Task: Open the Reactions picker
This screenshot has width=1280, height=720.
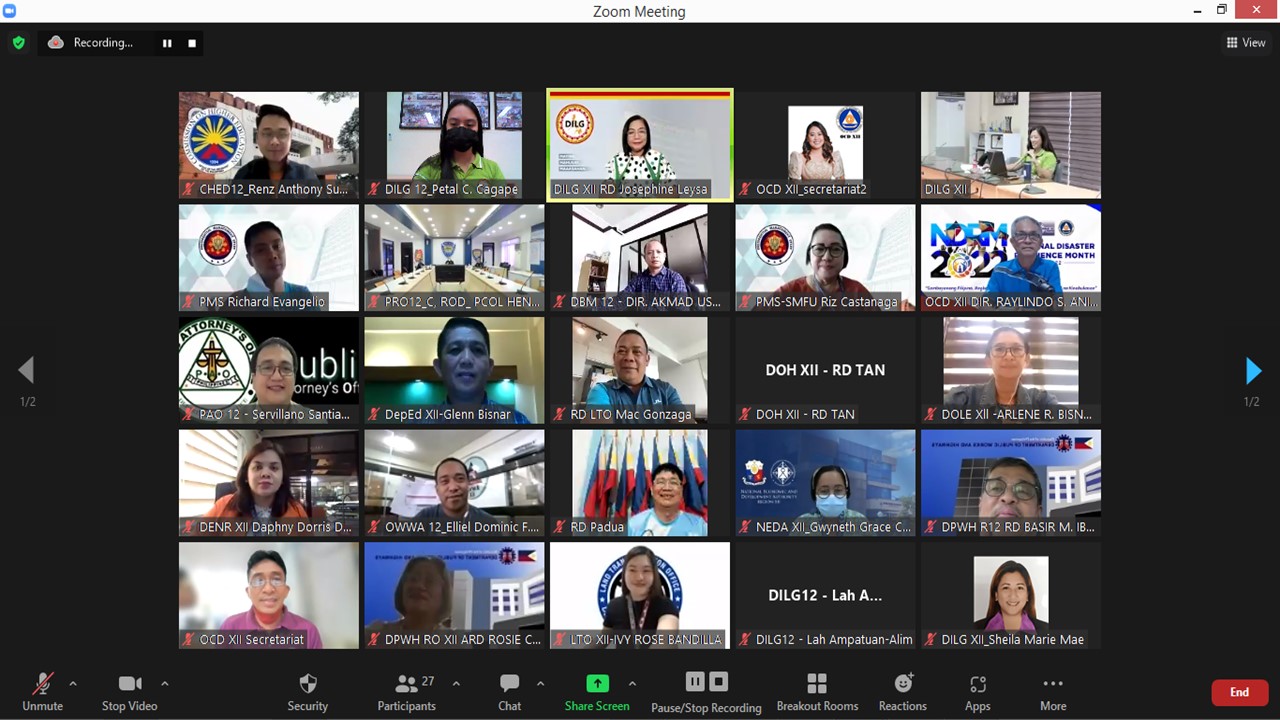Action: 903,691
